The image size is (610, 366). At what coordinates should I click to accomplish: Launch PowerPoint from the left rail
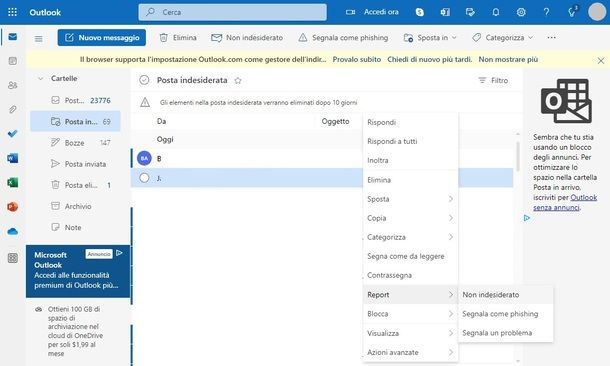[x=12, y=207]
